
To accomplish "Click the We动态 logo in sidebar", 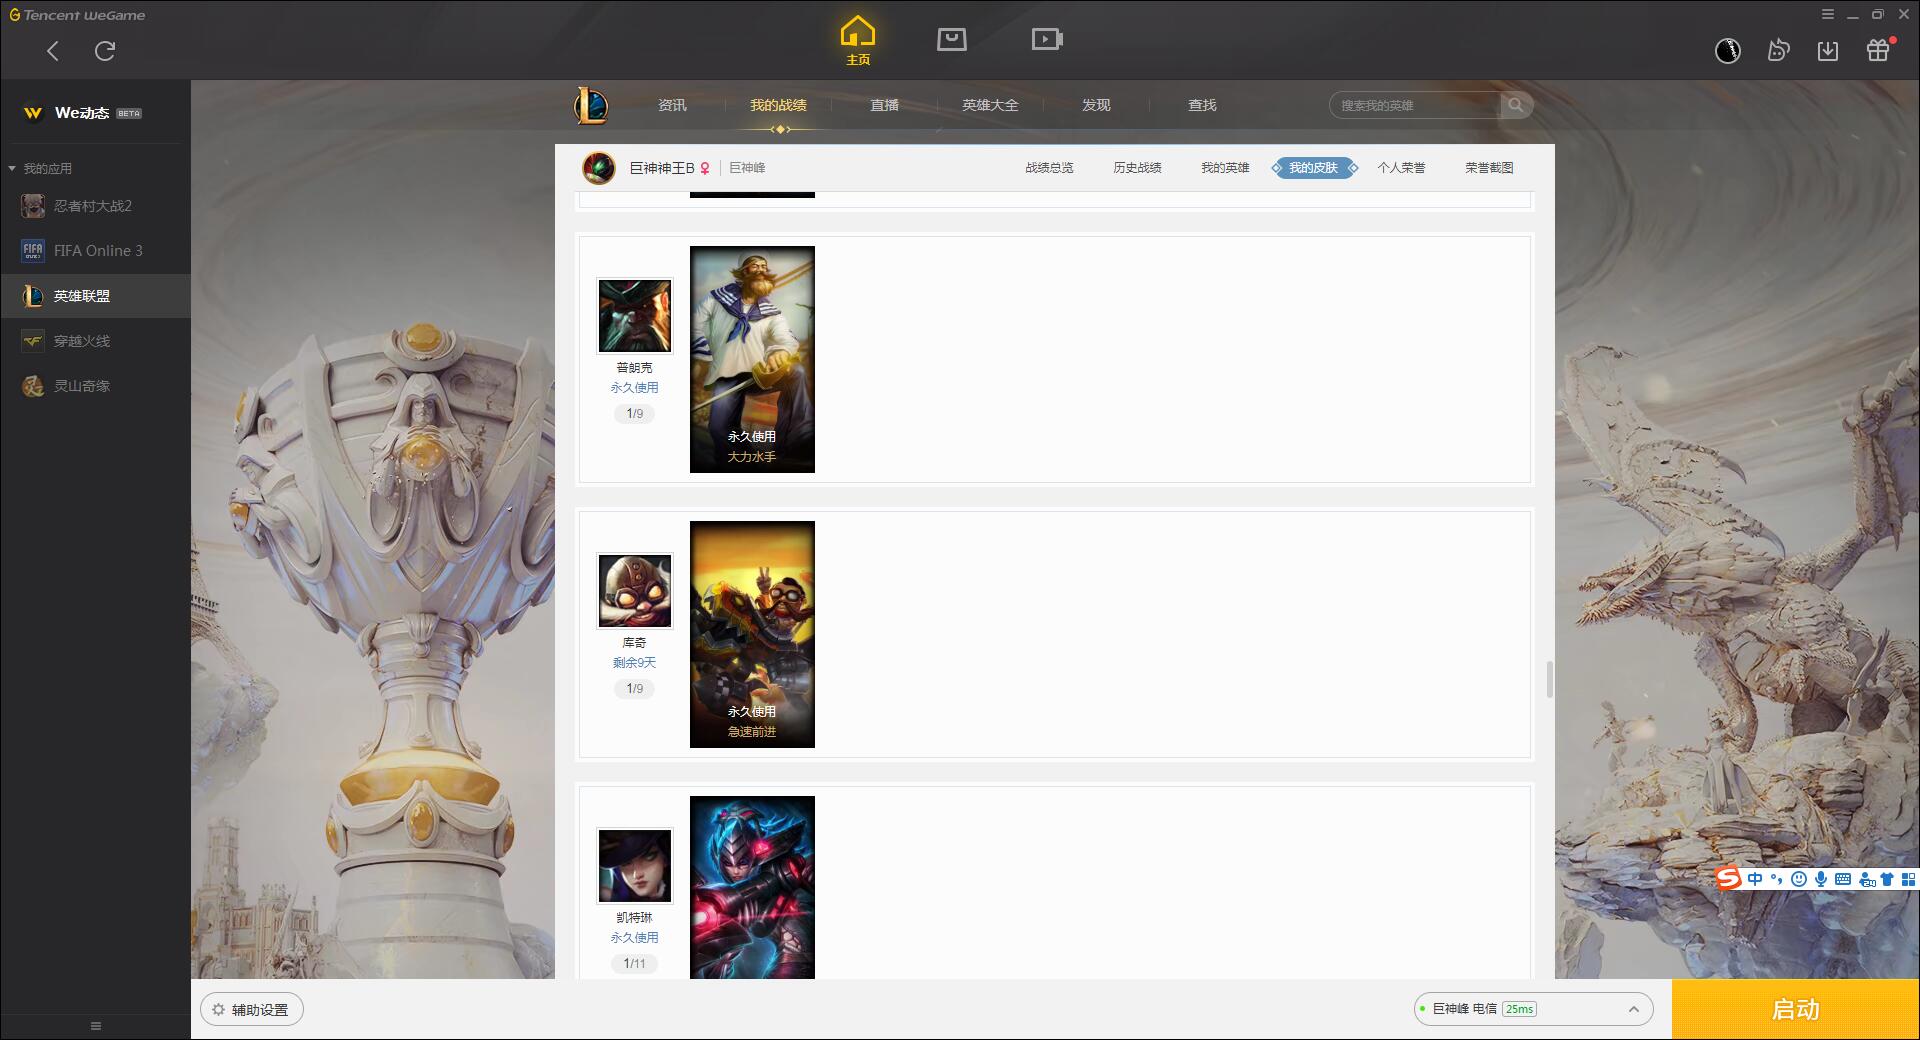I will [x=33, y=113].
